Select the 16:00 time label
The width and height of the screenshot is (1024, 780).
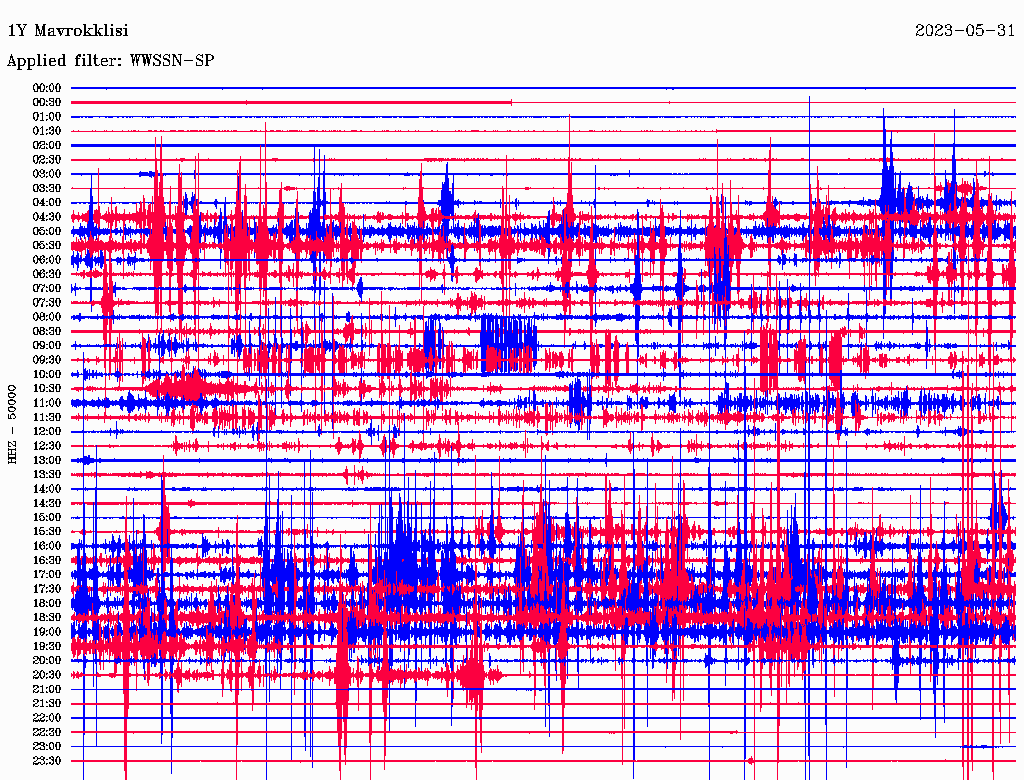click(46, 547)
